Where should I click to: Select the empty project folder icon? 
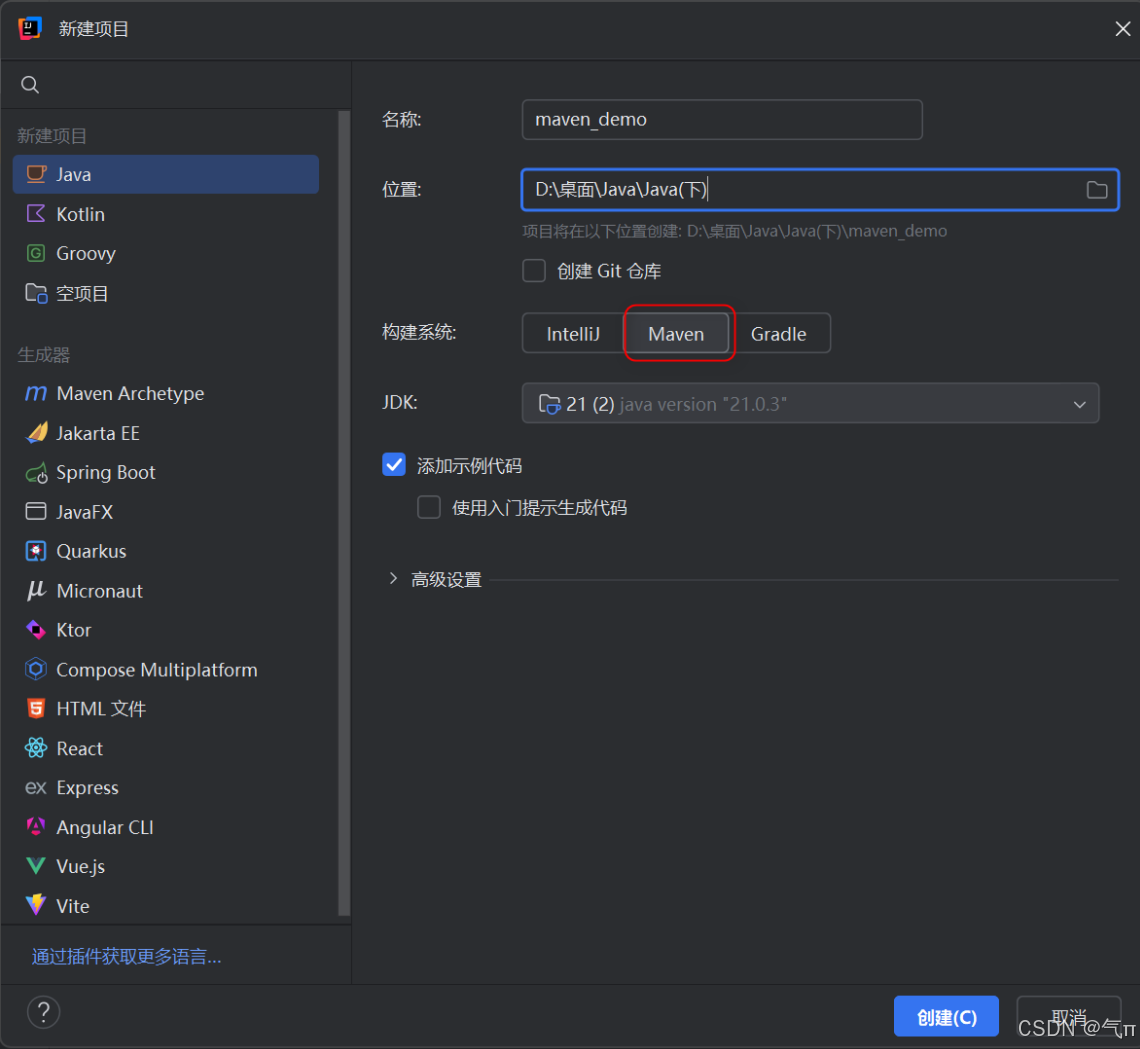pyautogui.click(x=36, y=293)
